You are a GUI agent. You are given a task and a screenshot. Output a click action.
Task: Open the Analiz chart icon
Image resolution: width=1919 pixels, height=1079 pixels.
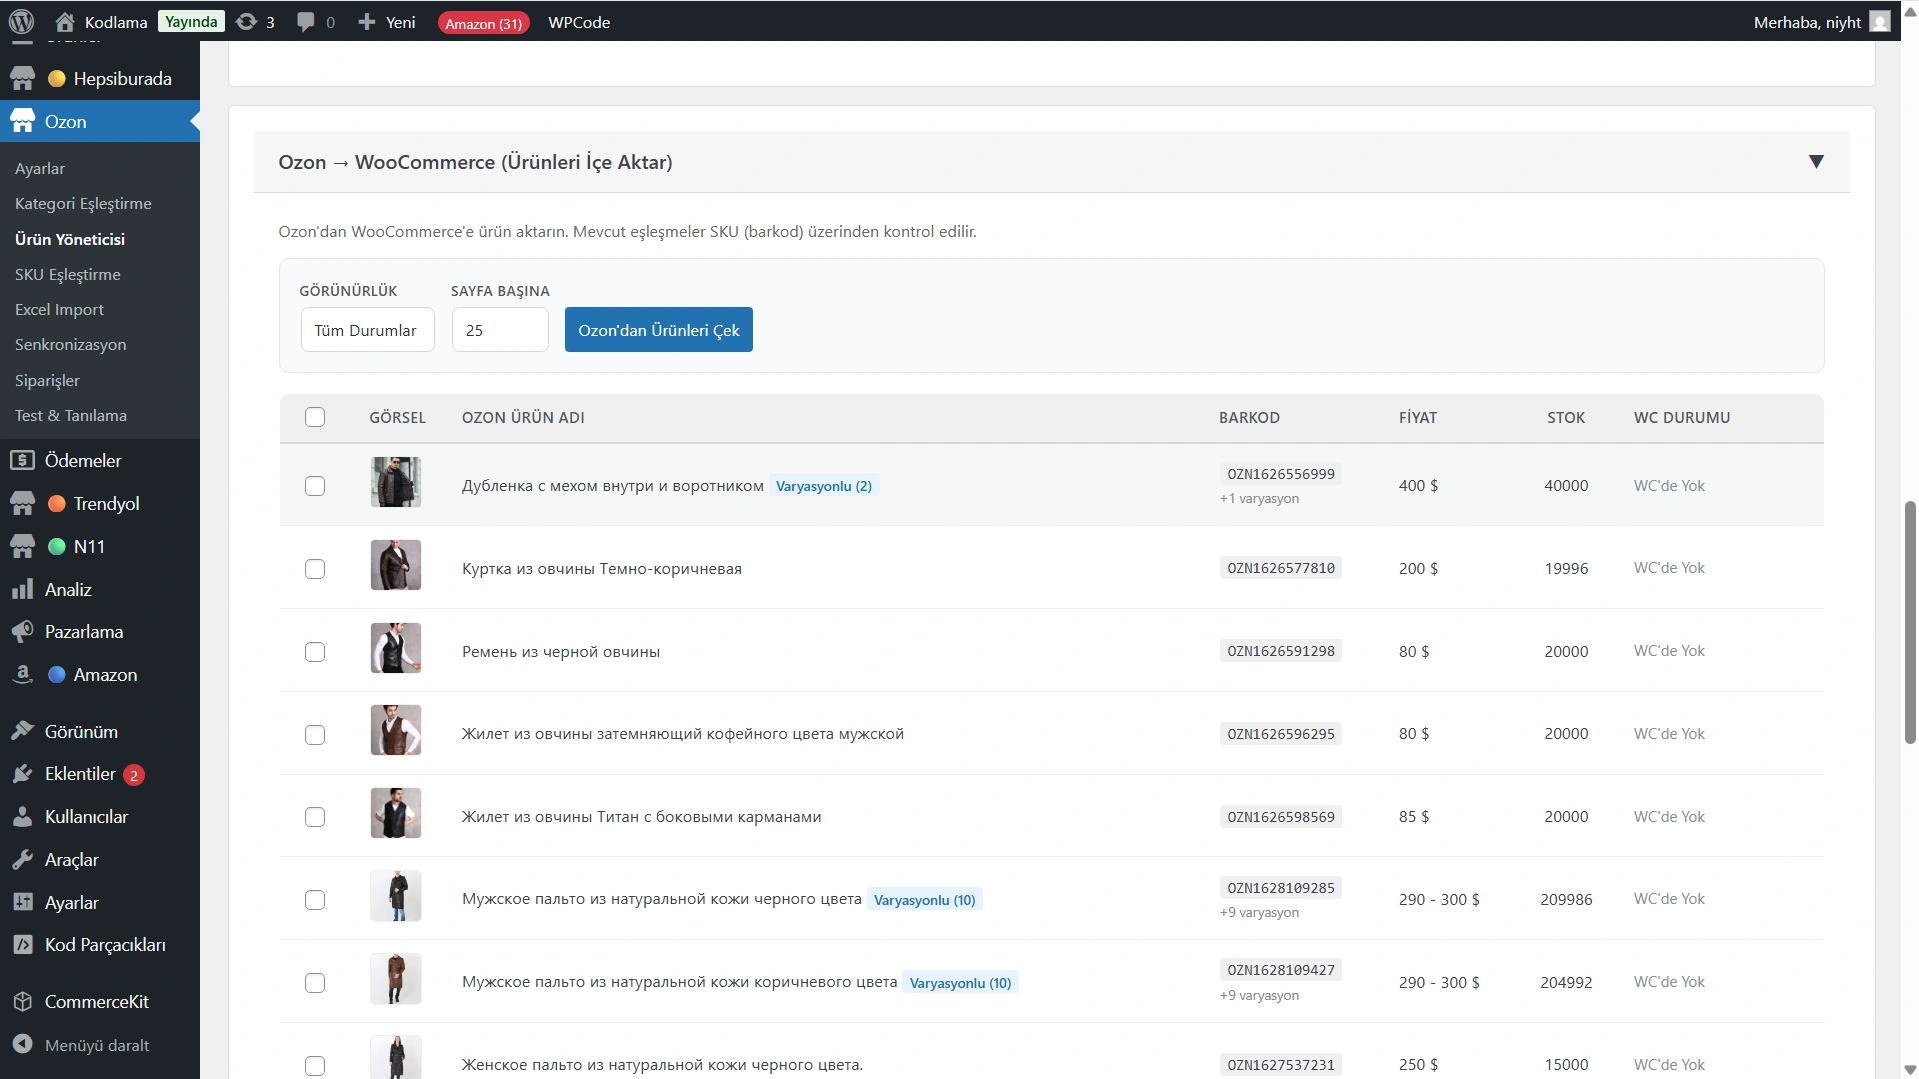22,590
